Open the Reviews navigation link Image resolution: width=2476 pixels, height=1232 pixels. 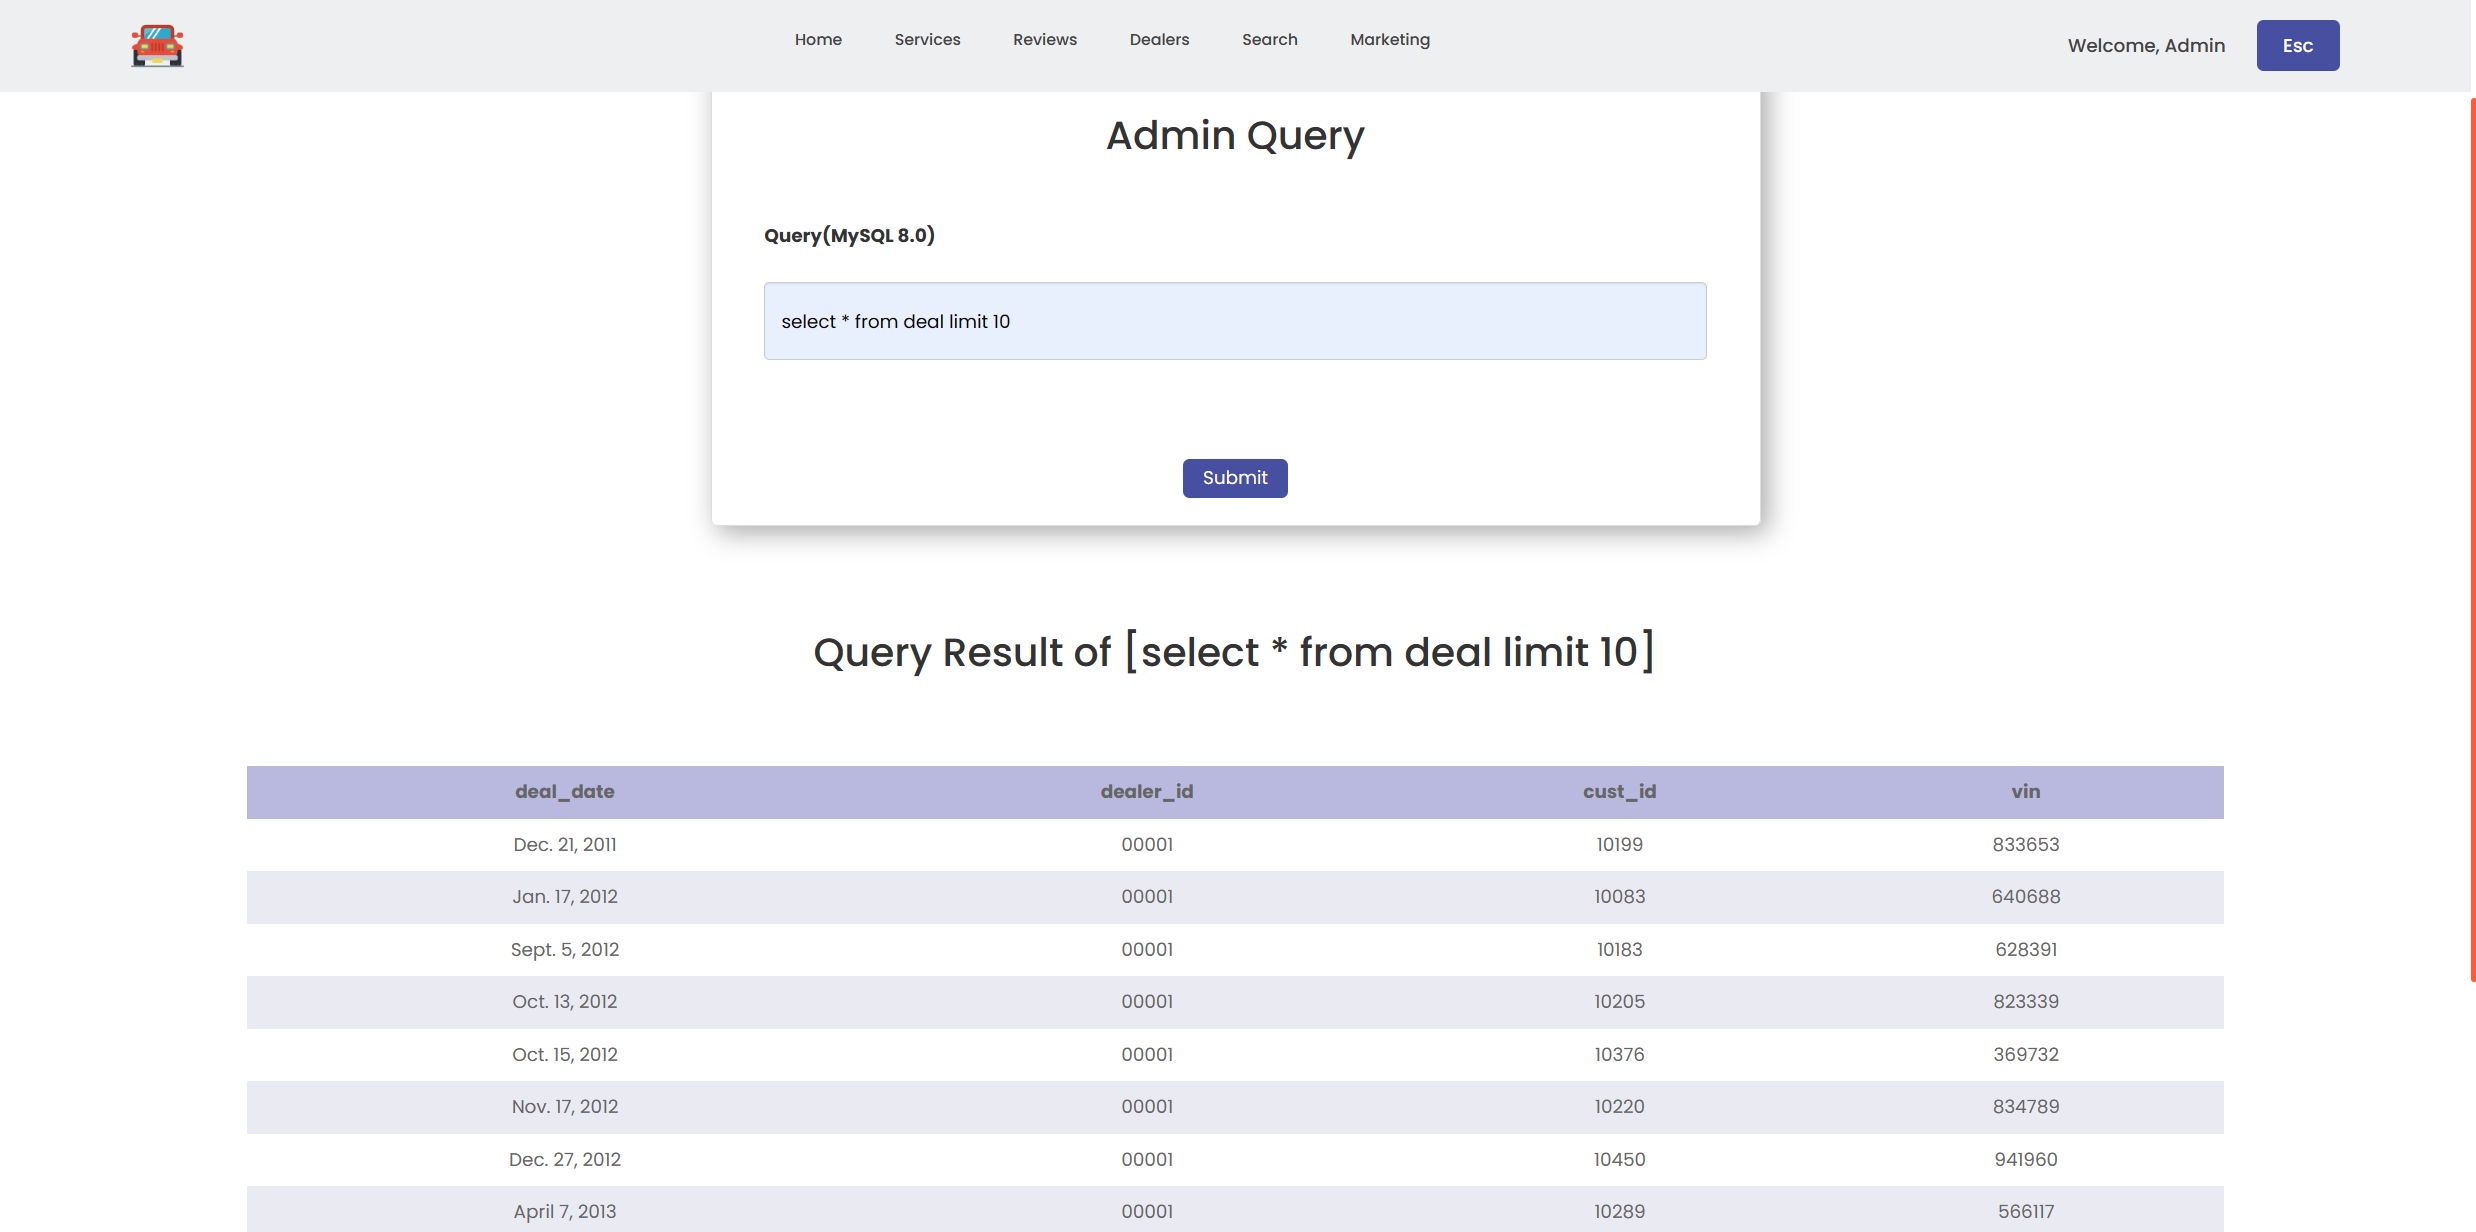1044,40
